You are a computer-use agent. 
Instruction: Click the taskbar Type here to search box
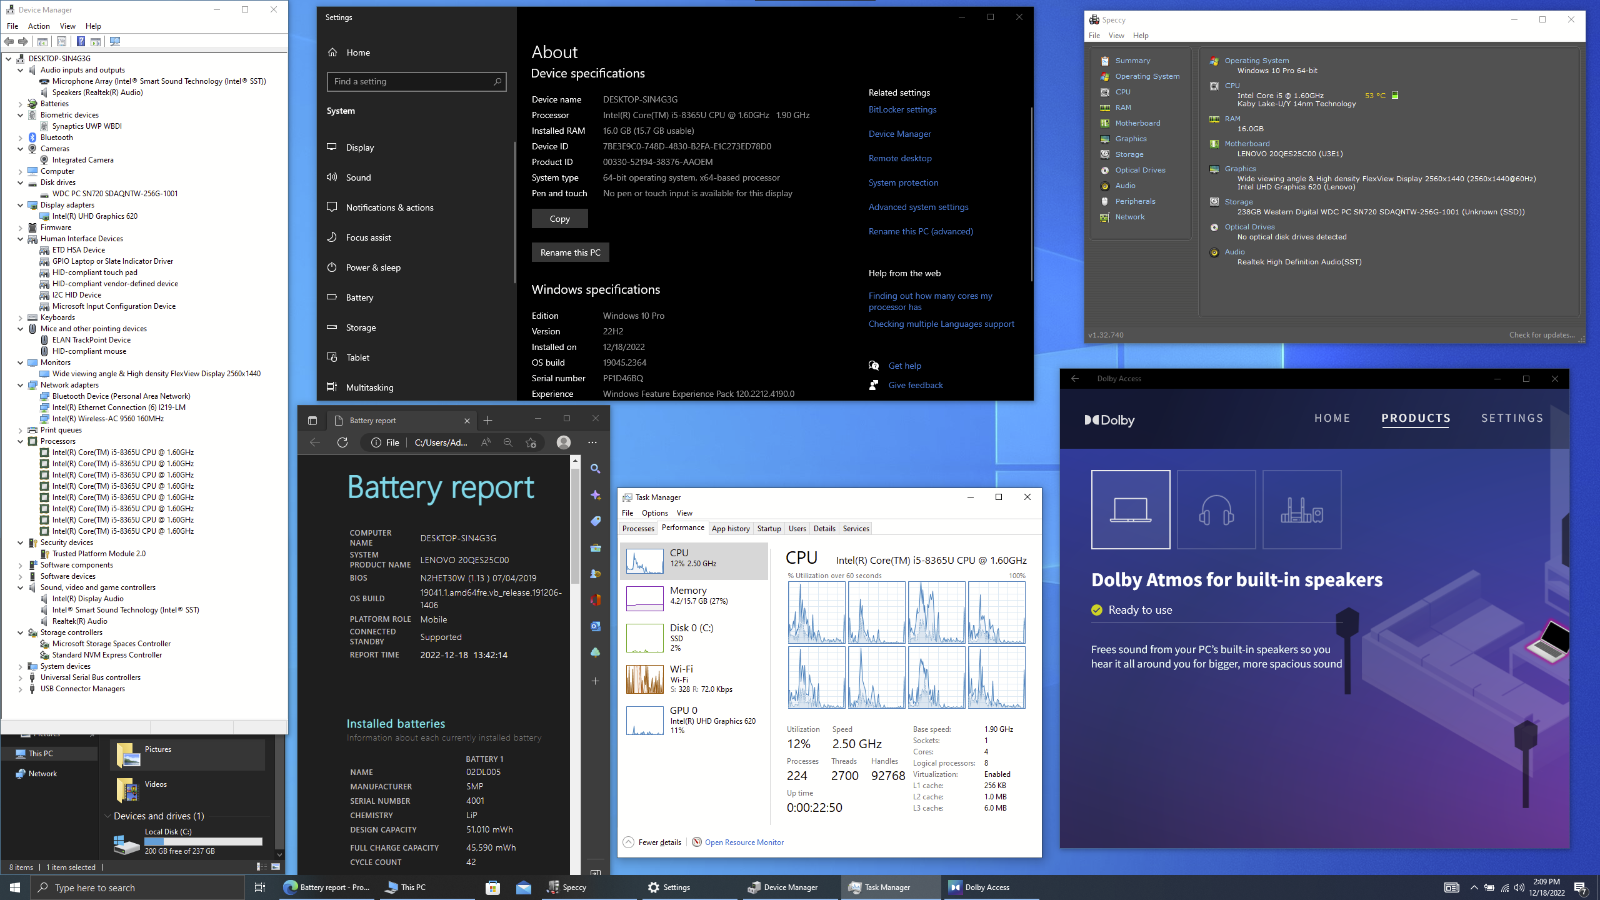138,887
